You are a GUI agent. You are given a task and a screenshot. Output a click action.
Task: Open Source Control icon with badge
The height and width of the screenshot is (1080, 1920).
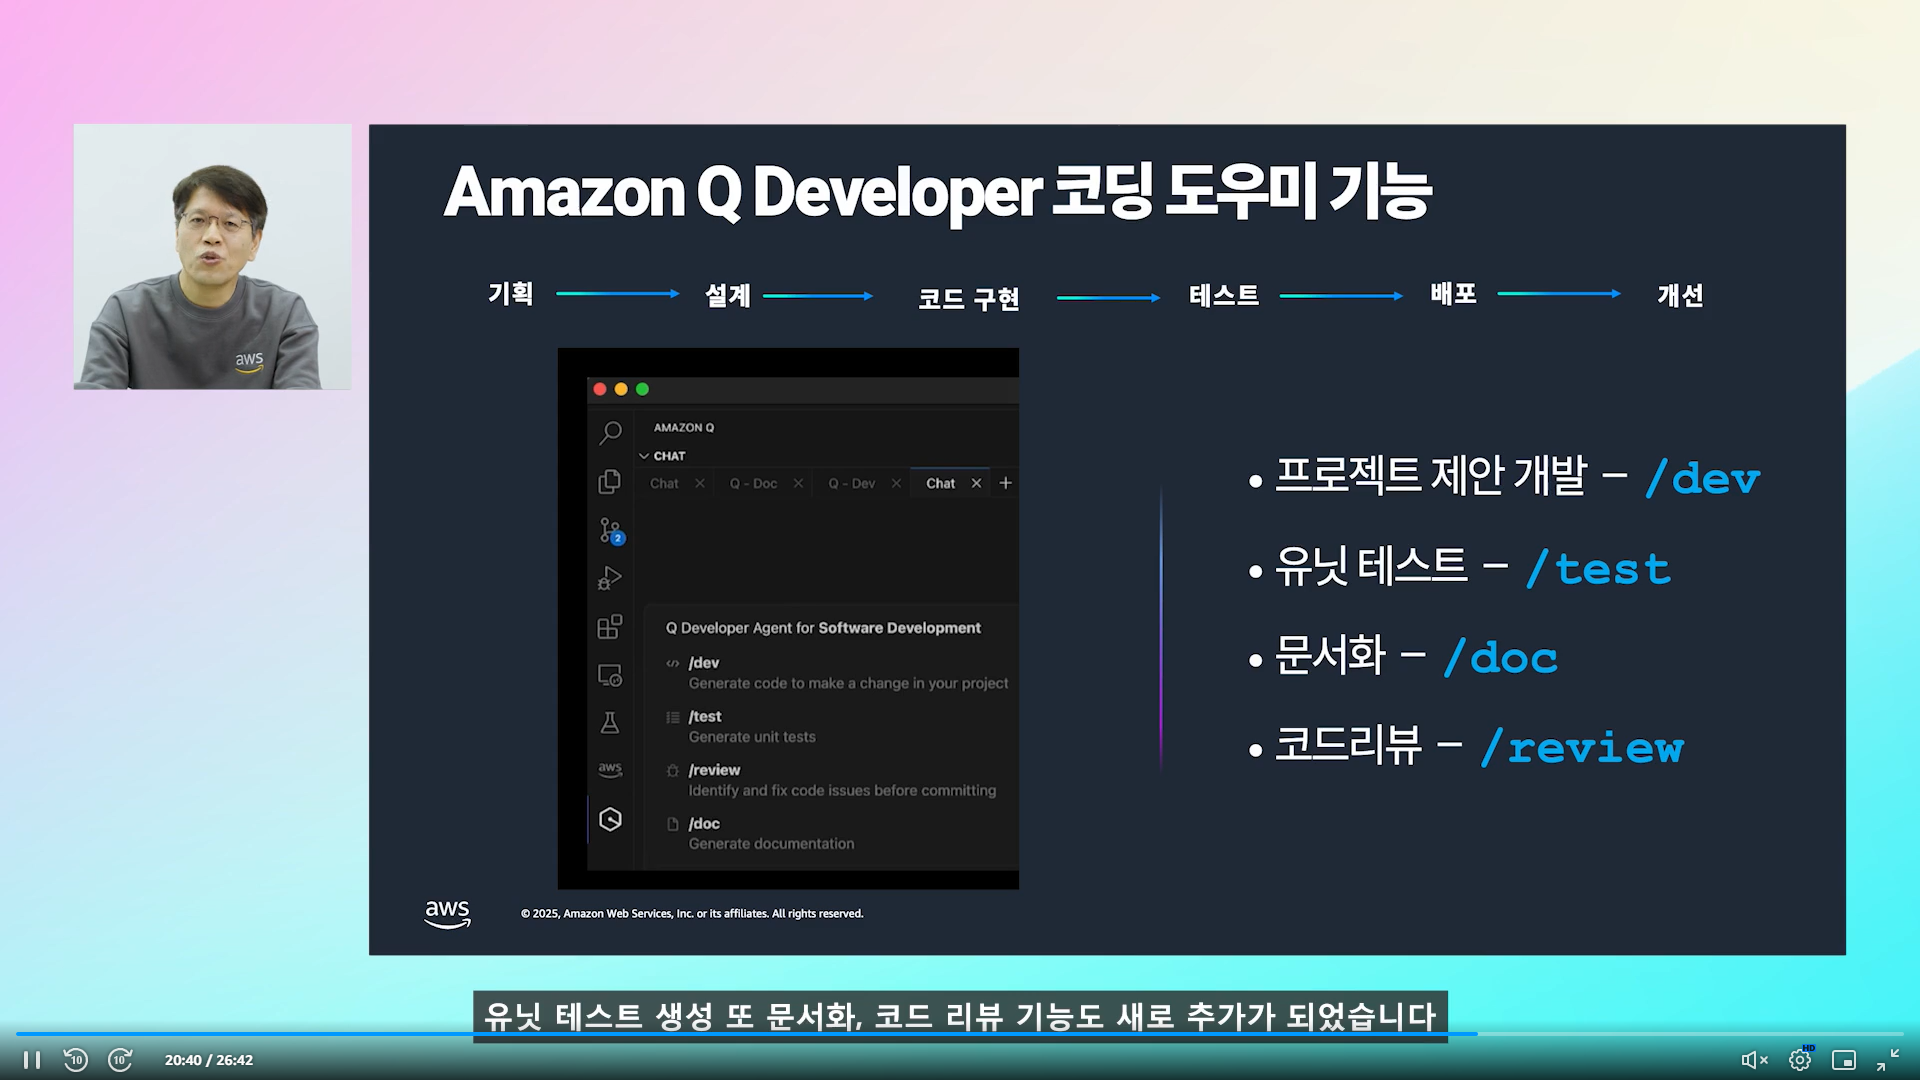[x=610, y=530]
